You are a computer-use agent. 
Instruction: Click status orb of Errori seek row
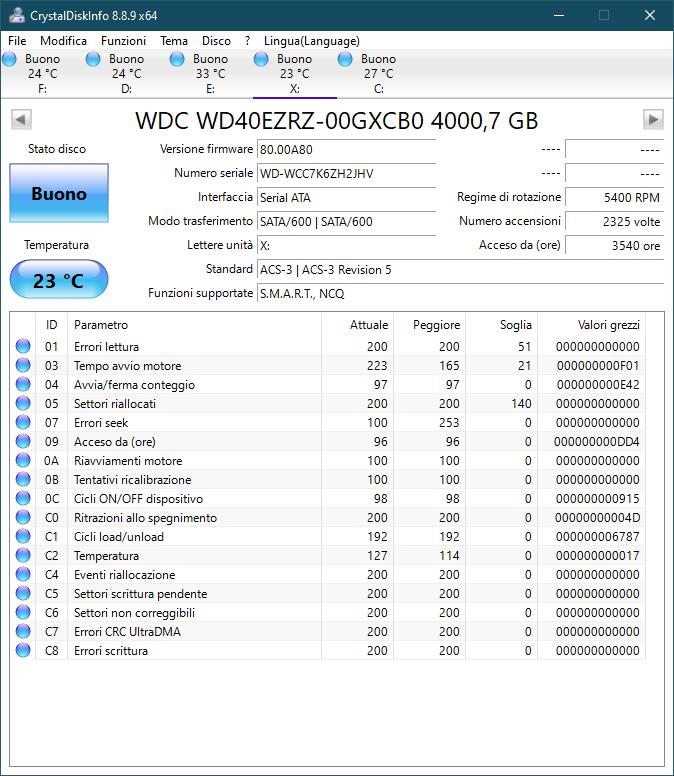[x=23, y=422]
